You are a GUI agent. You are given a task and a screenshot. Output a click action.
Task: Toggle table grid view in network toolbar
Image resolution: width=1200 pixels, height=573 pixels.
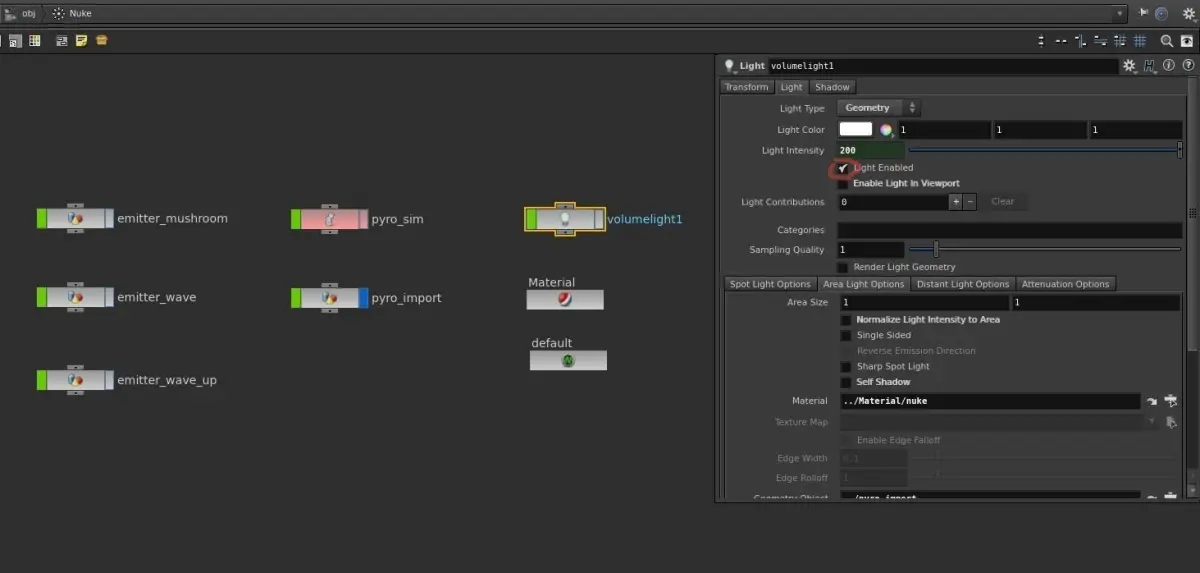pos(34,41)
